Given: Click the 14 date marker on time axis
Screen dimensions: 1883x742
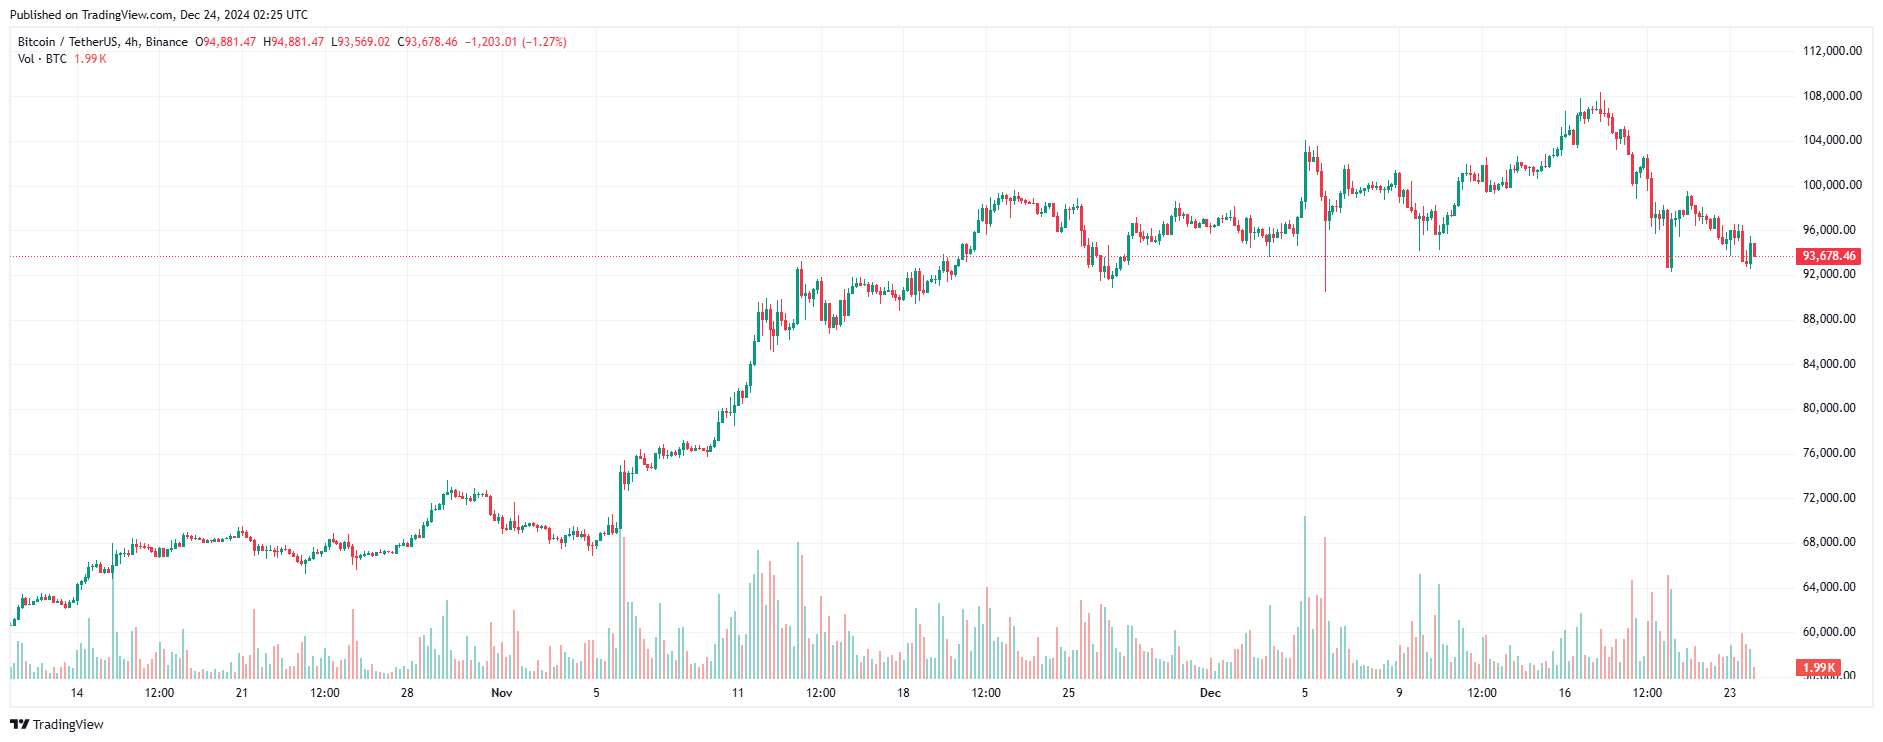Looking at the screenshot, I should (x=77, y=692).
